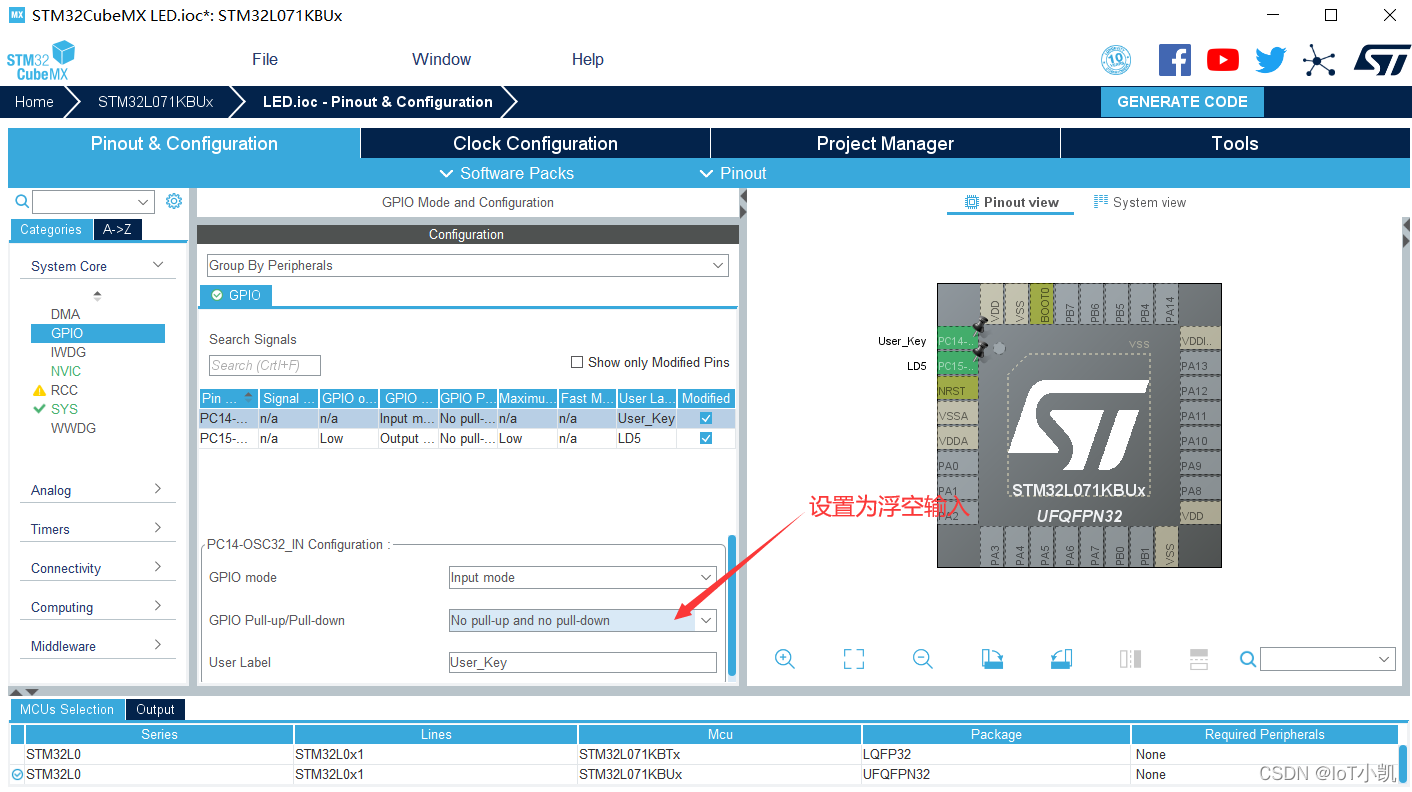Toggle Modified checkbox for PC15 row
This screenshot has height=792, width=1412.
[706, 438]
